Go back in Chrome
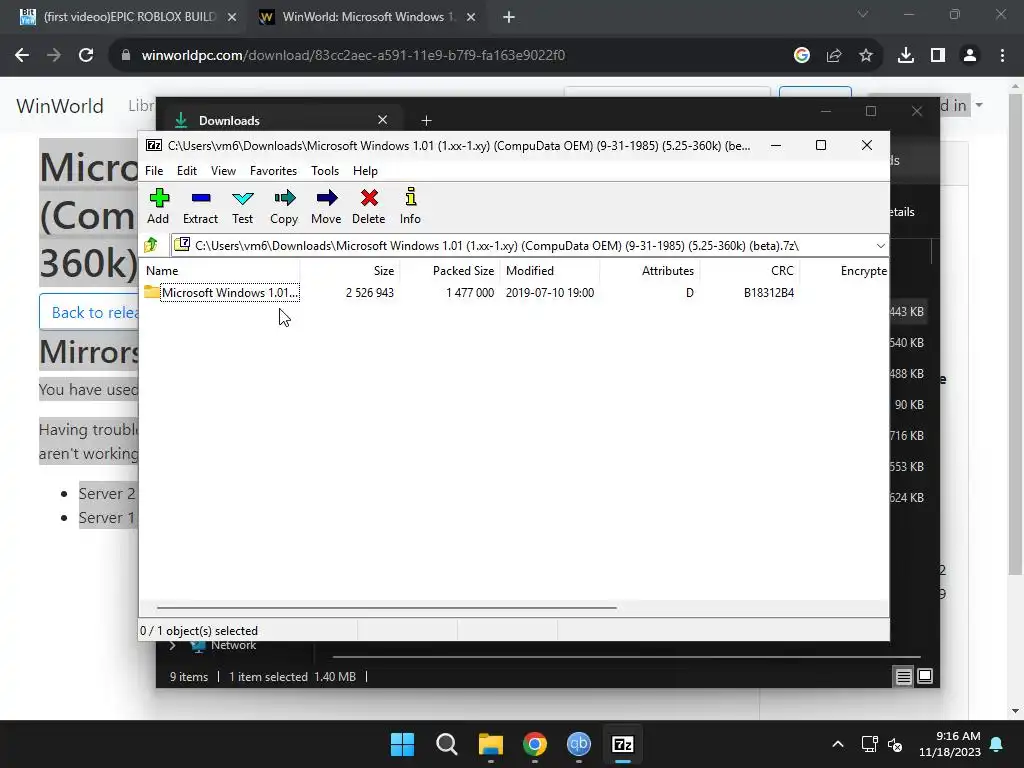 (22, 55)
